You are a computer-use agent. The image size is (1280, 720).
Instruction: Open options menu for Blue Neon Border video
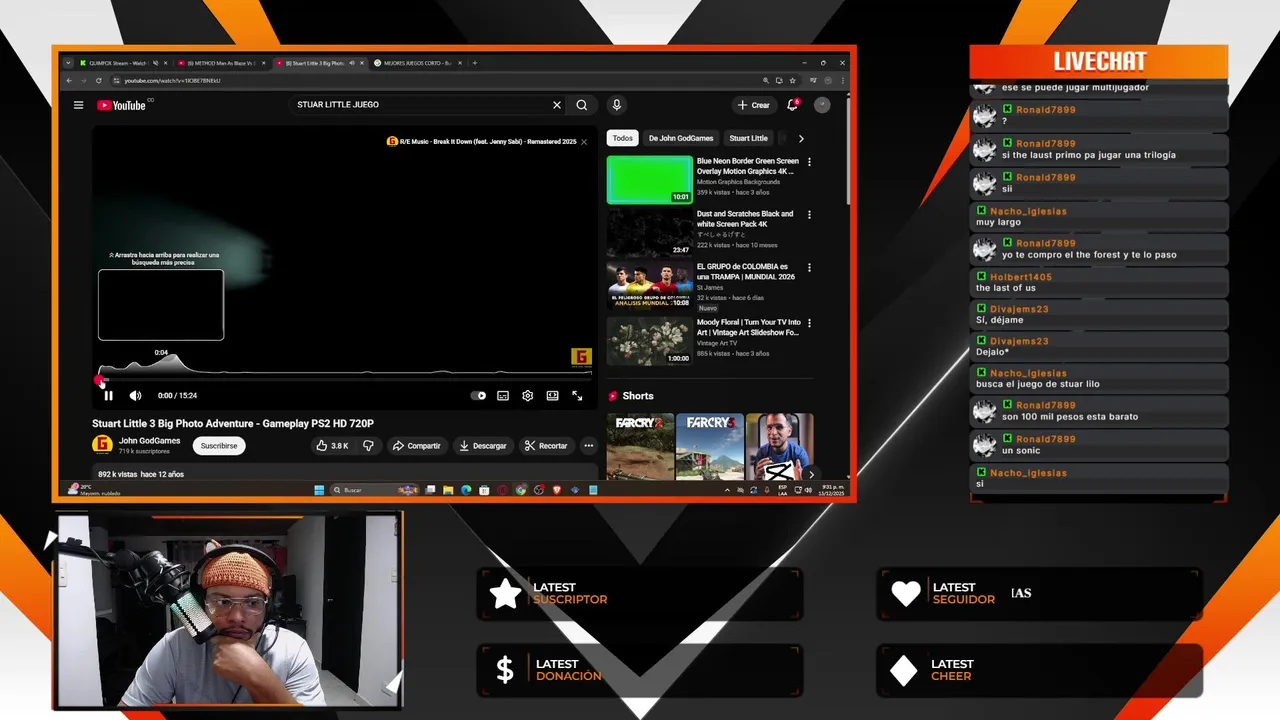tap(809, 162)
